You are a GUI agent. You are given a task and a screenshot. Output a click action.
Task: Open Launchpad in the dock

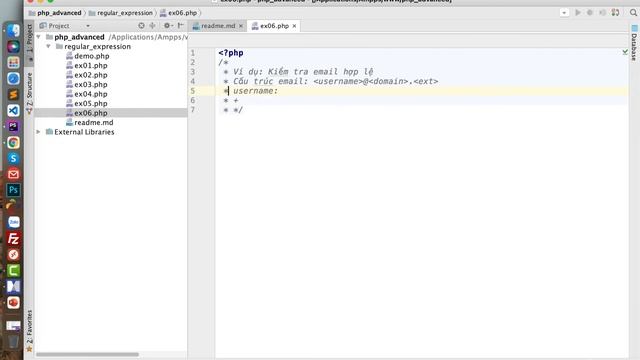(x=13, y=62)
